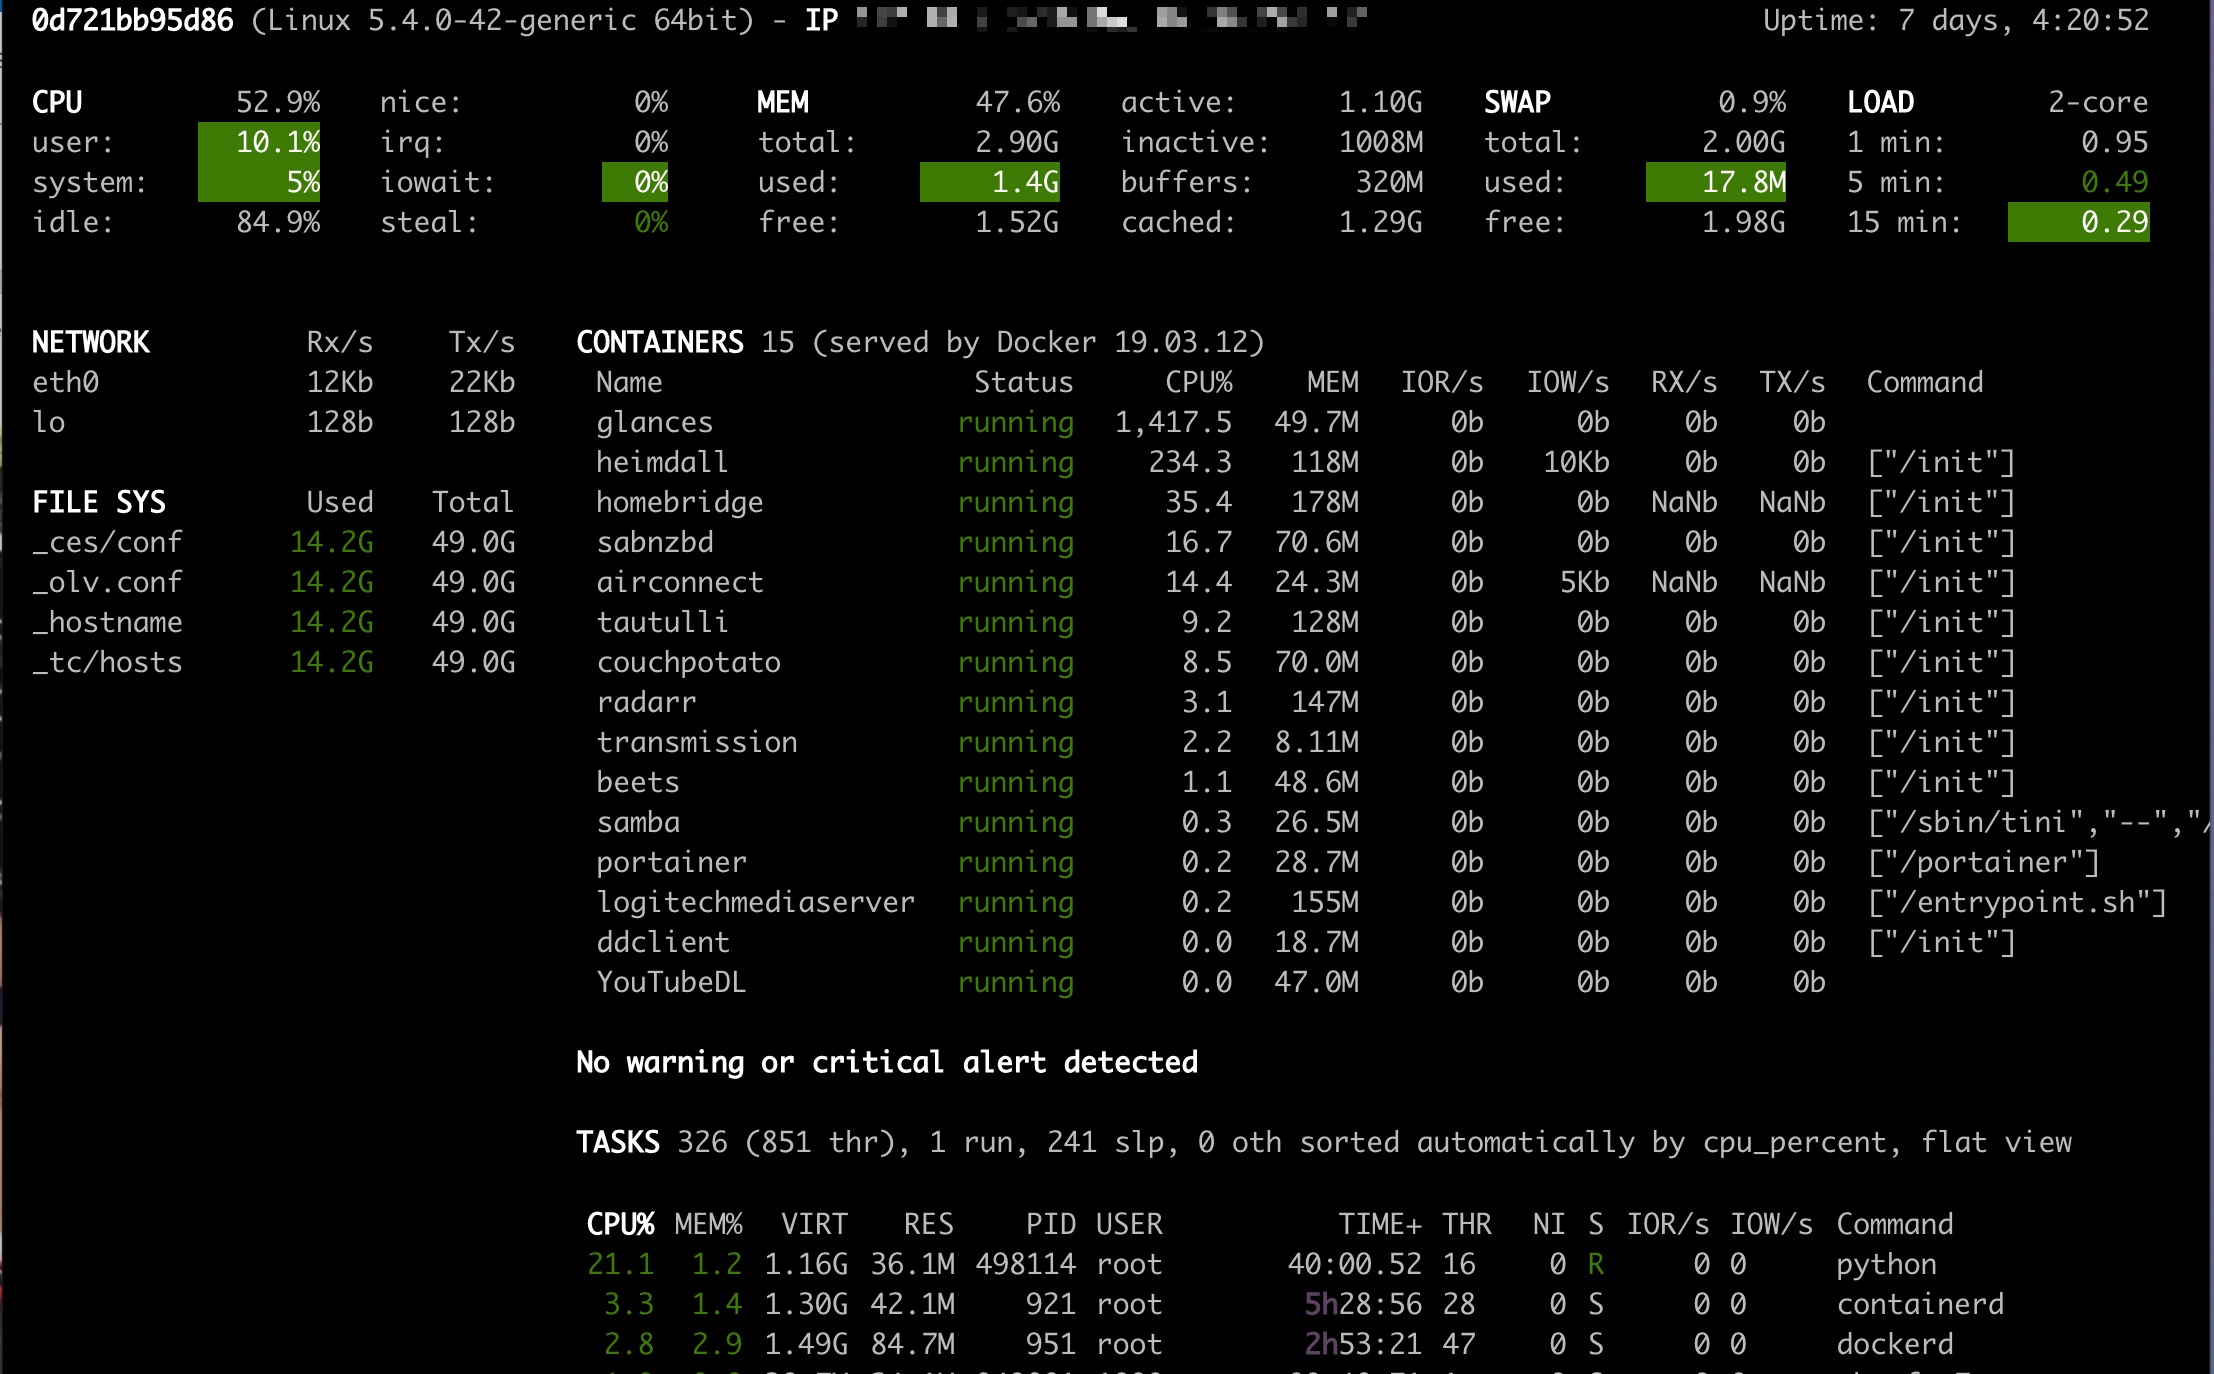This screenshot has height=1374, width=2214.
Task: Select the homebridge container name
Action: coord(680,502)
